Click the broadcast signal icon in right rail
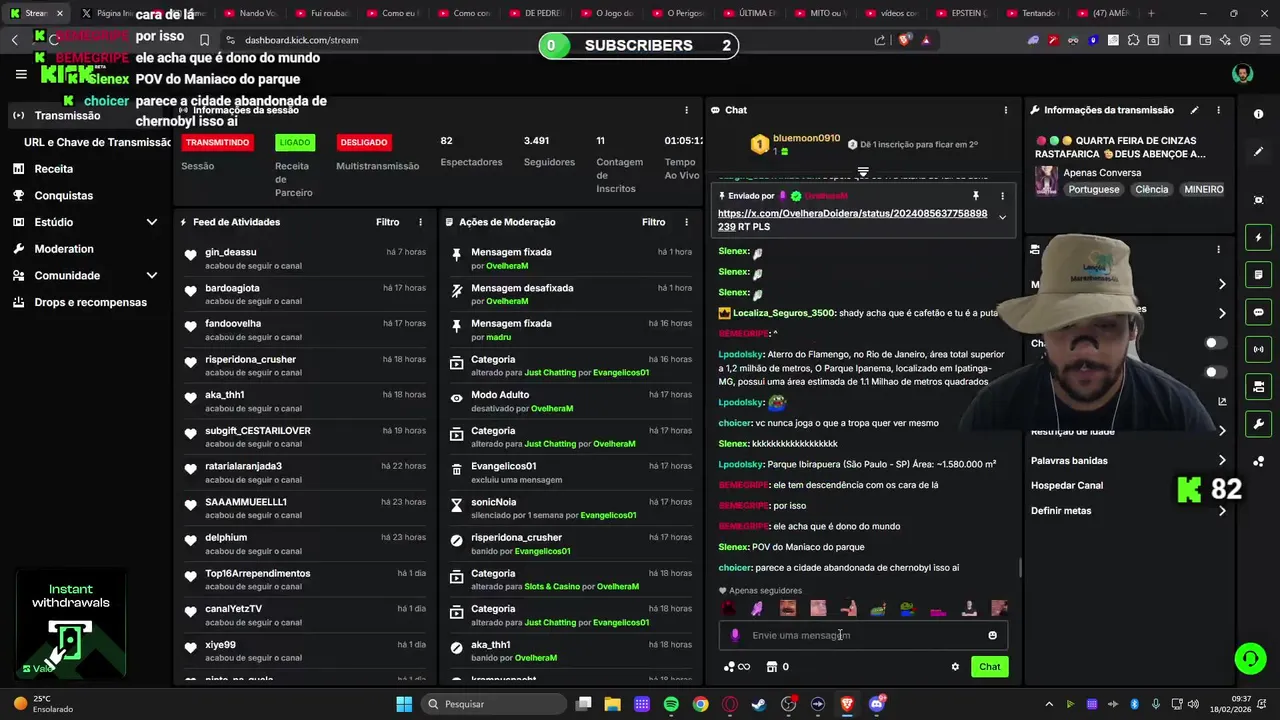 click(x=1258, y=349)
